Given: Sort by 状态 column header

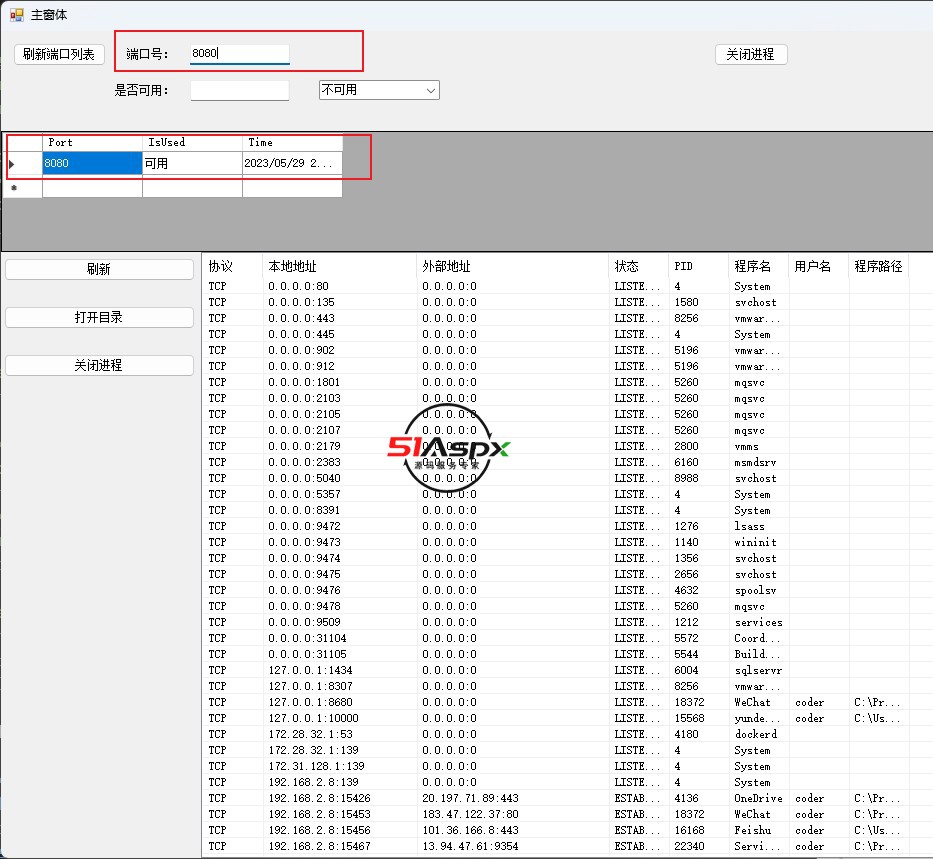Looking at the screenshot, I should 639,266.
